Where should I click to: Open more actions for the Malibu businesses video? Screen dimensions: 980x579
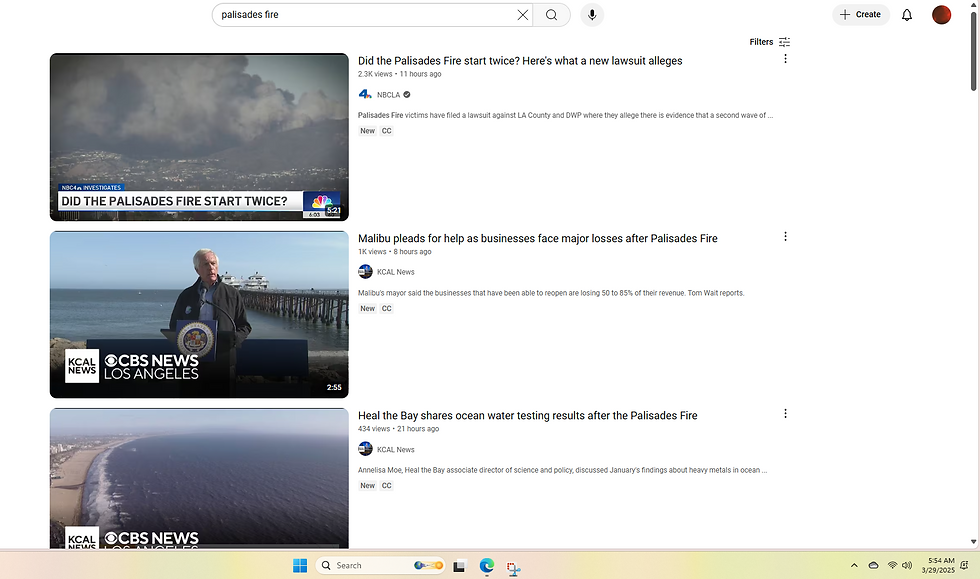click(x=785, y=236)
